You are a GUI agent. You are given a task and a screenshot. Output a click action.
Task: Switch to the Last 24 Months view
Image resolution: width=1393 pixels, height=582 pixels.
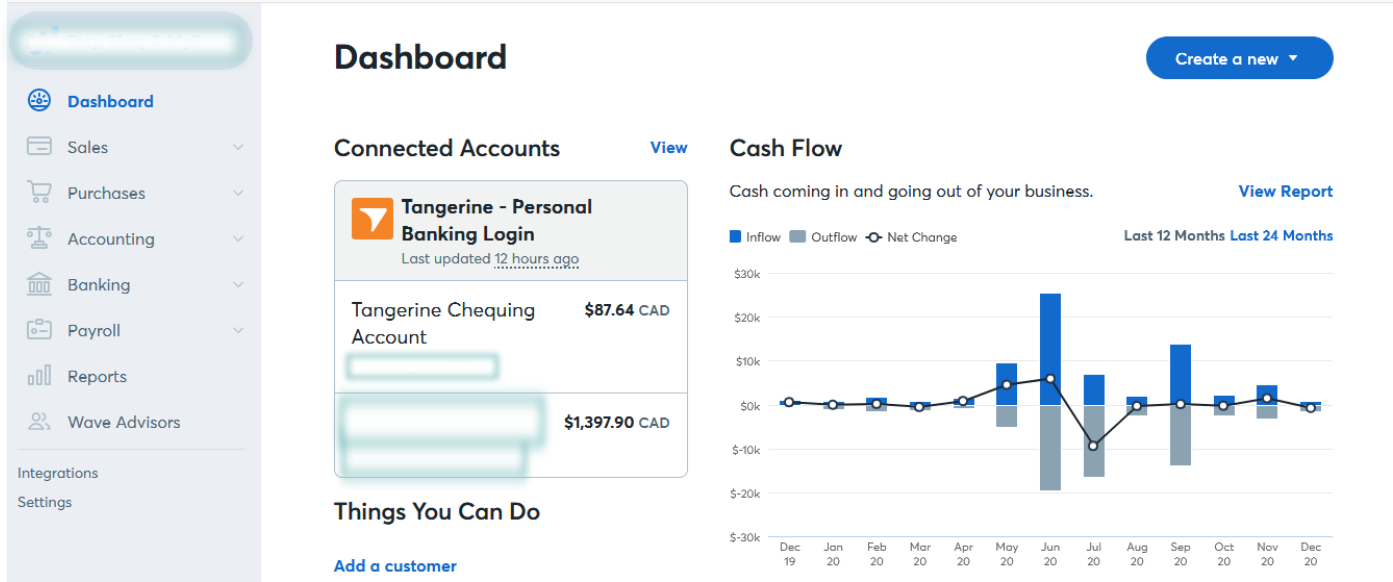[x=1281, y=235]
